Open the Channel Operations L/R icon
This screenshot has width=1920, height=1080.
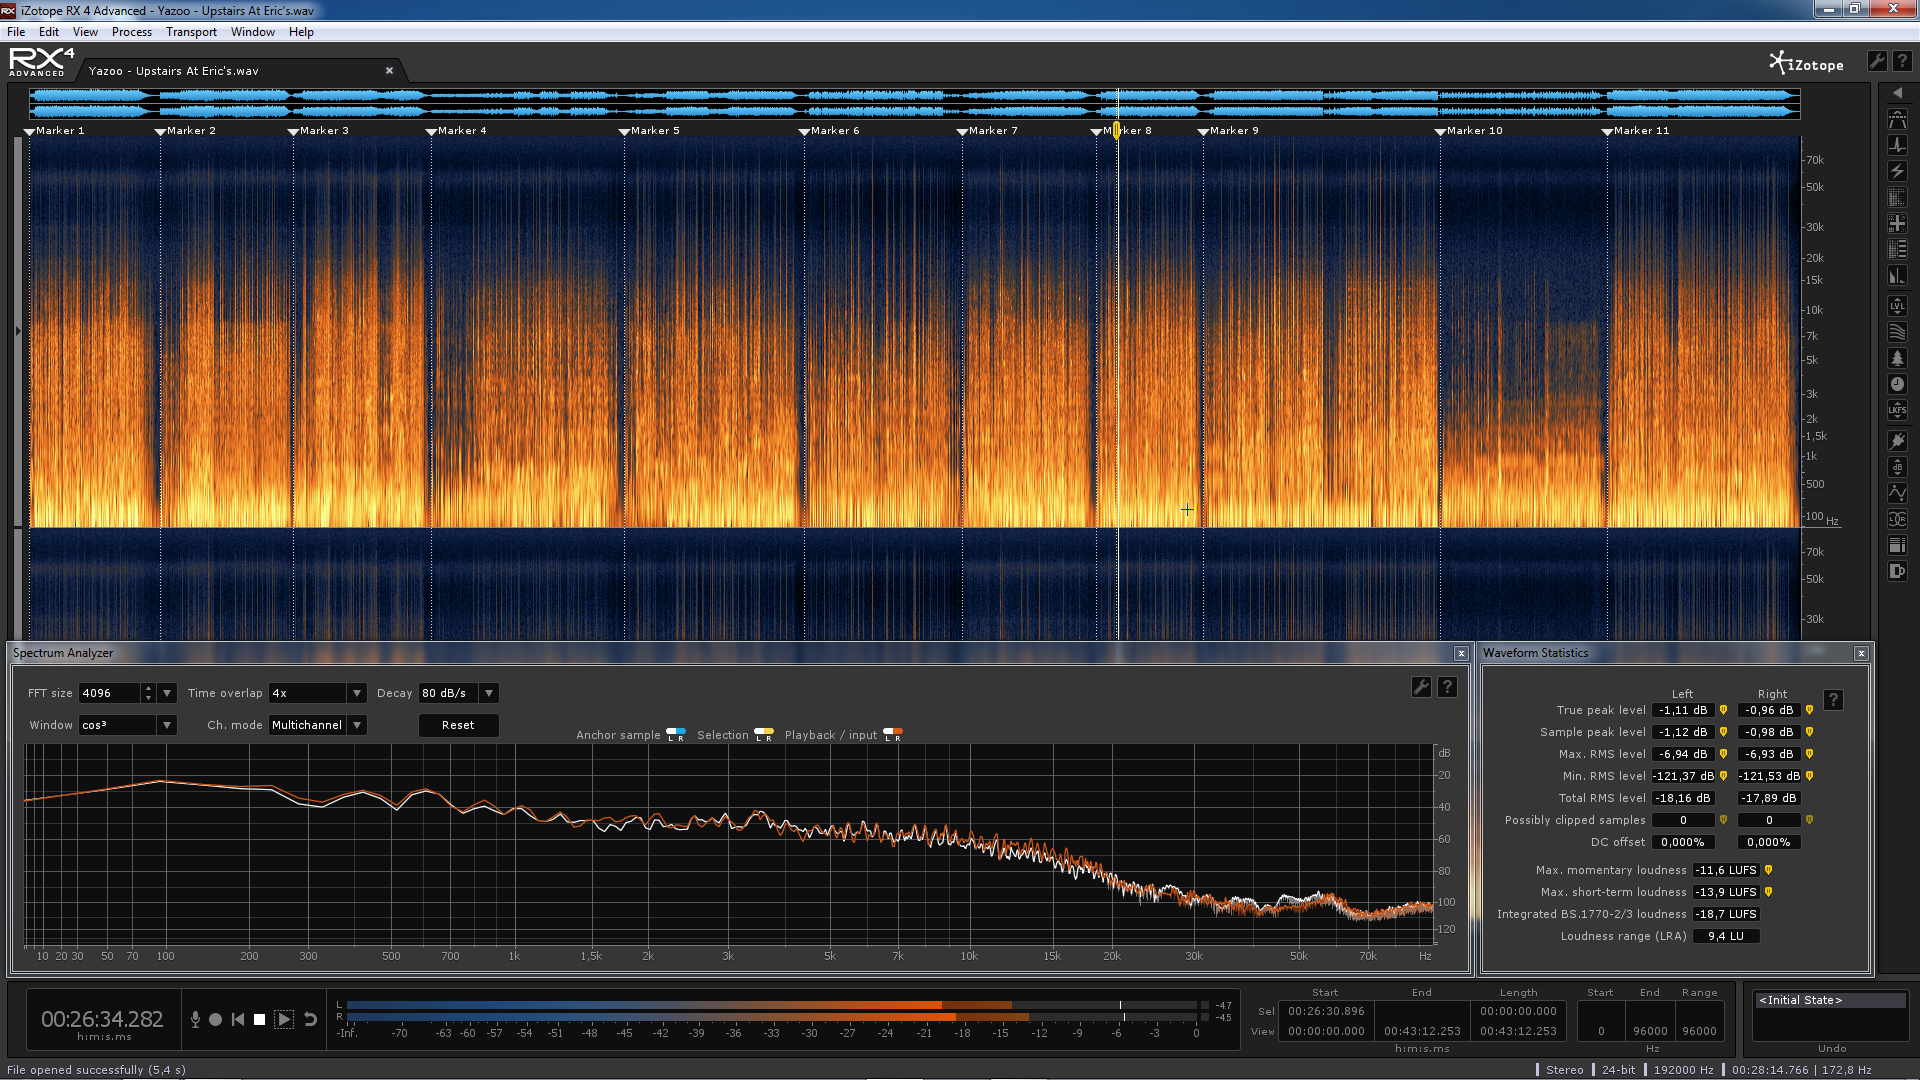1897,519
